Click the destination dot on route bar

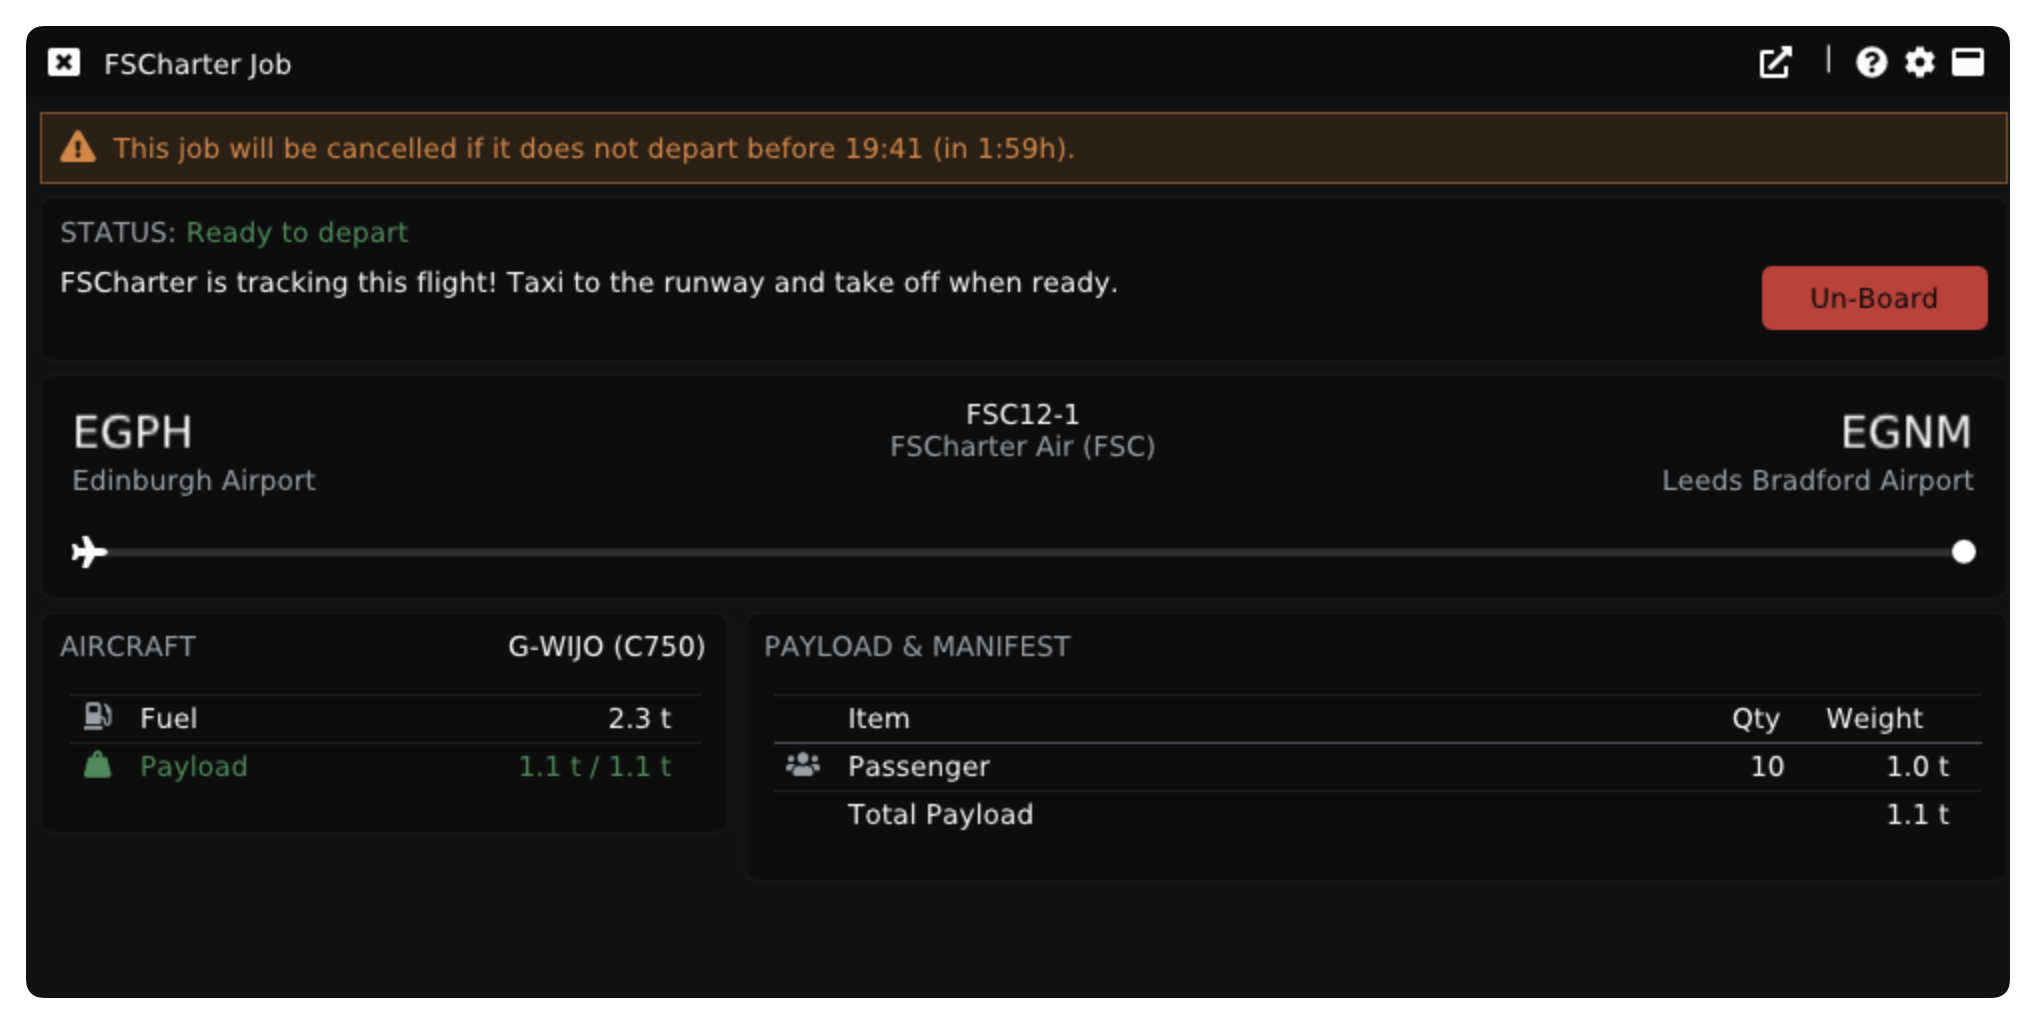pyautogui.click(x=1963, y=552)
